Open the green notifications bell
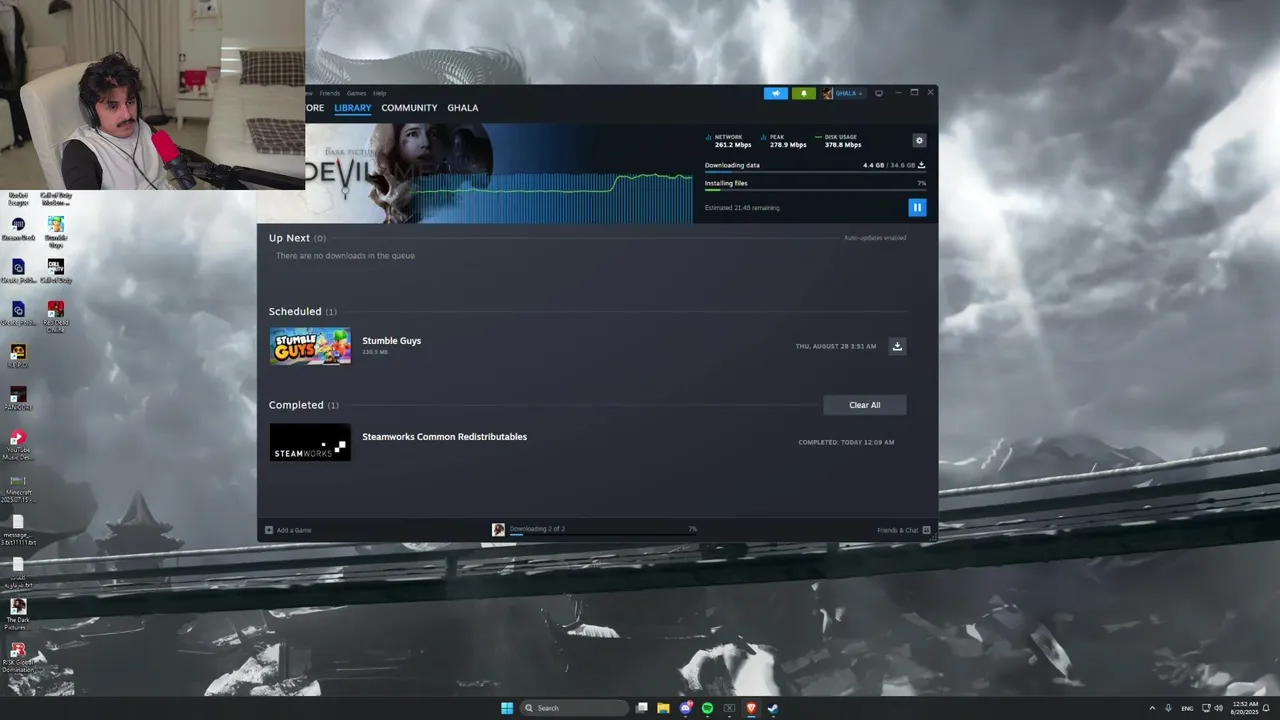Image resolution: width=1280 pixels, height=720 pixels. (x=804, y=93)
